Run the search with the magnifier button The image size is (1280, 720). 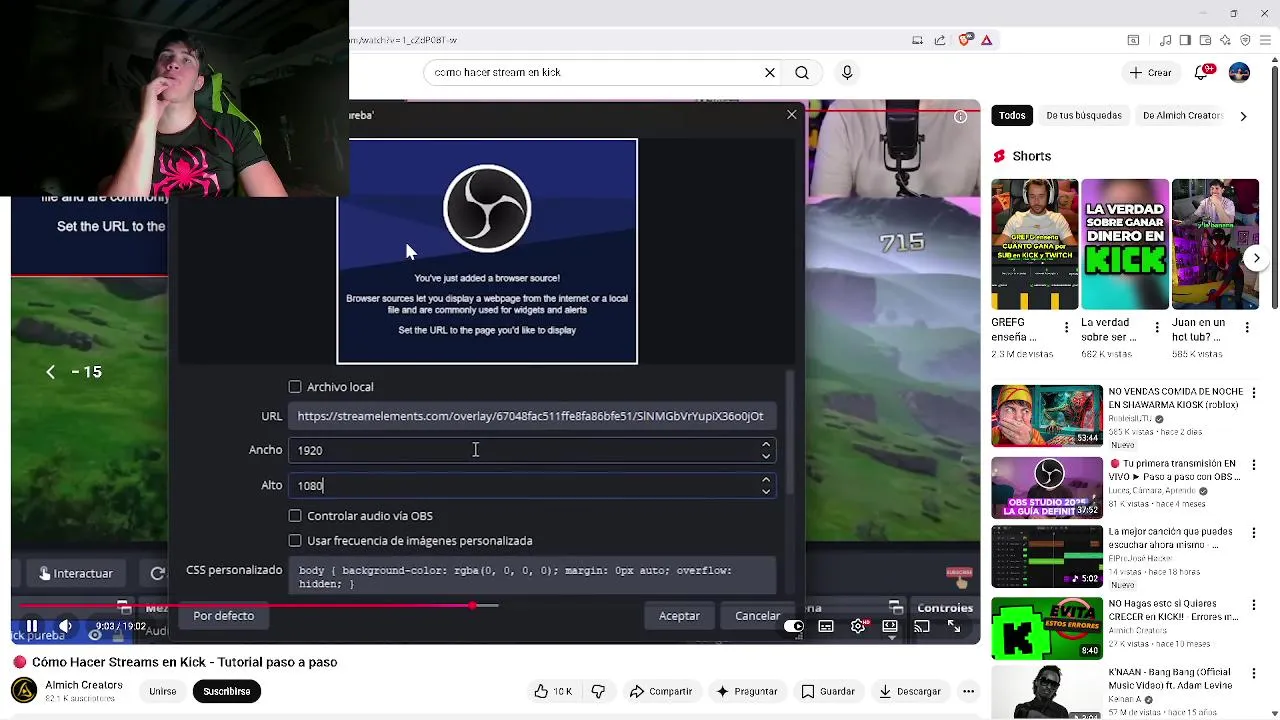(802, 72)
